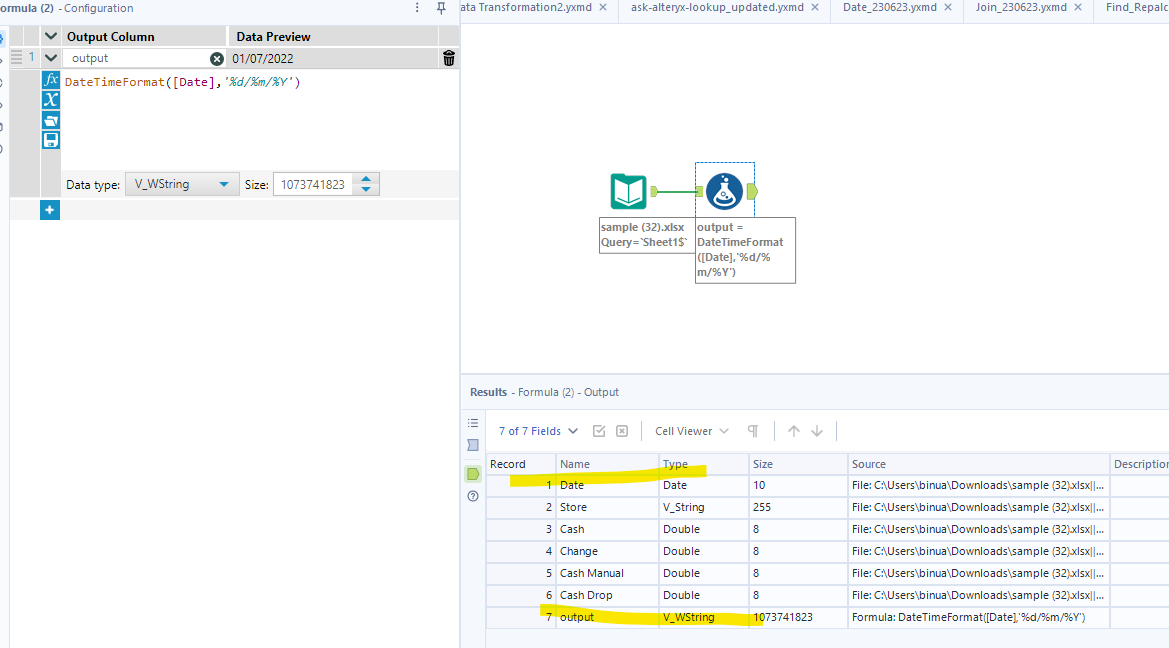This screenshot has width=1169, height=648.
Task: Click the data preview value 01/07/2022
Action: pyautogui.click(x=262, y=58)
